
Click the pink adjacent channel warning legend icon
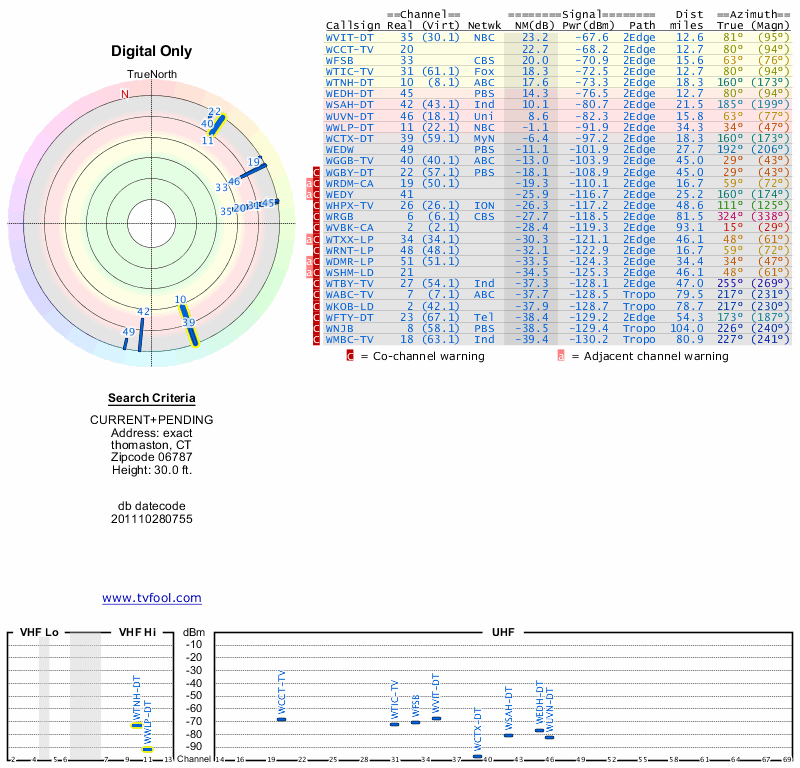click(561, 355)
